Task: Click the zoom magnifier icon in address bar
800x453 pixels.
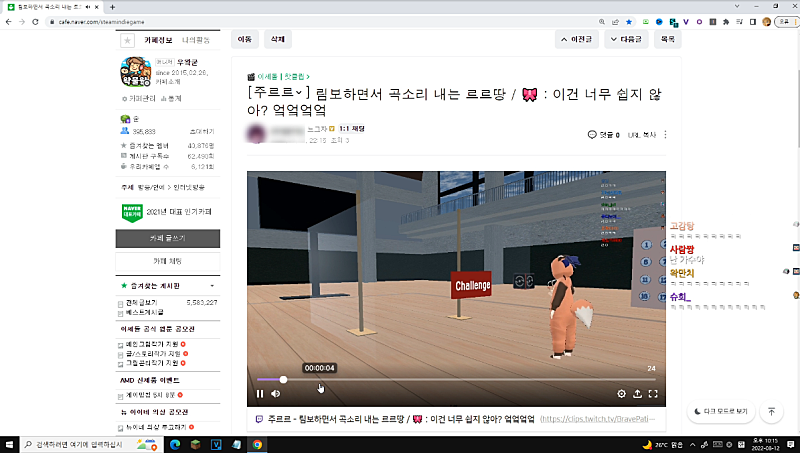Action: click(602, 22)
